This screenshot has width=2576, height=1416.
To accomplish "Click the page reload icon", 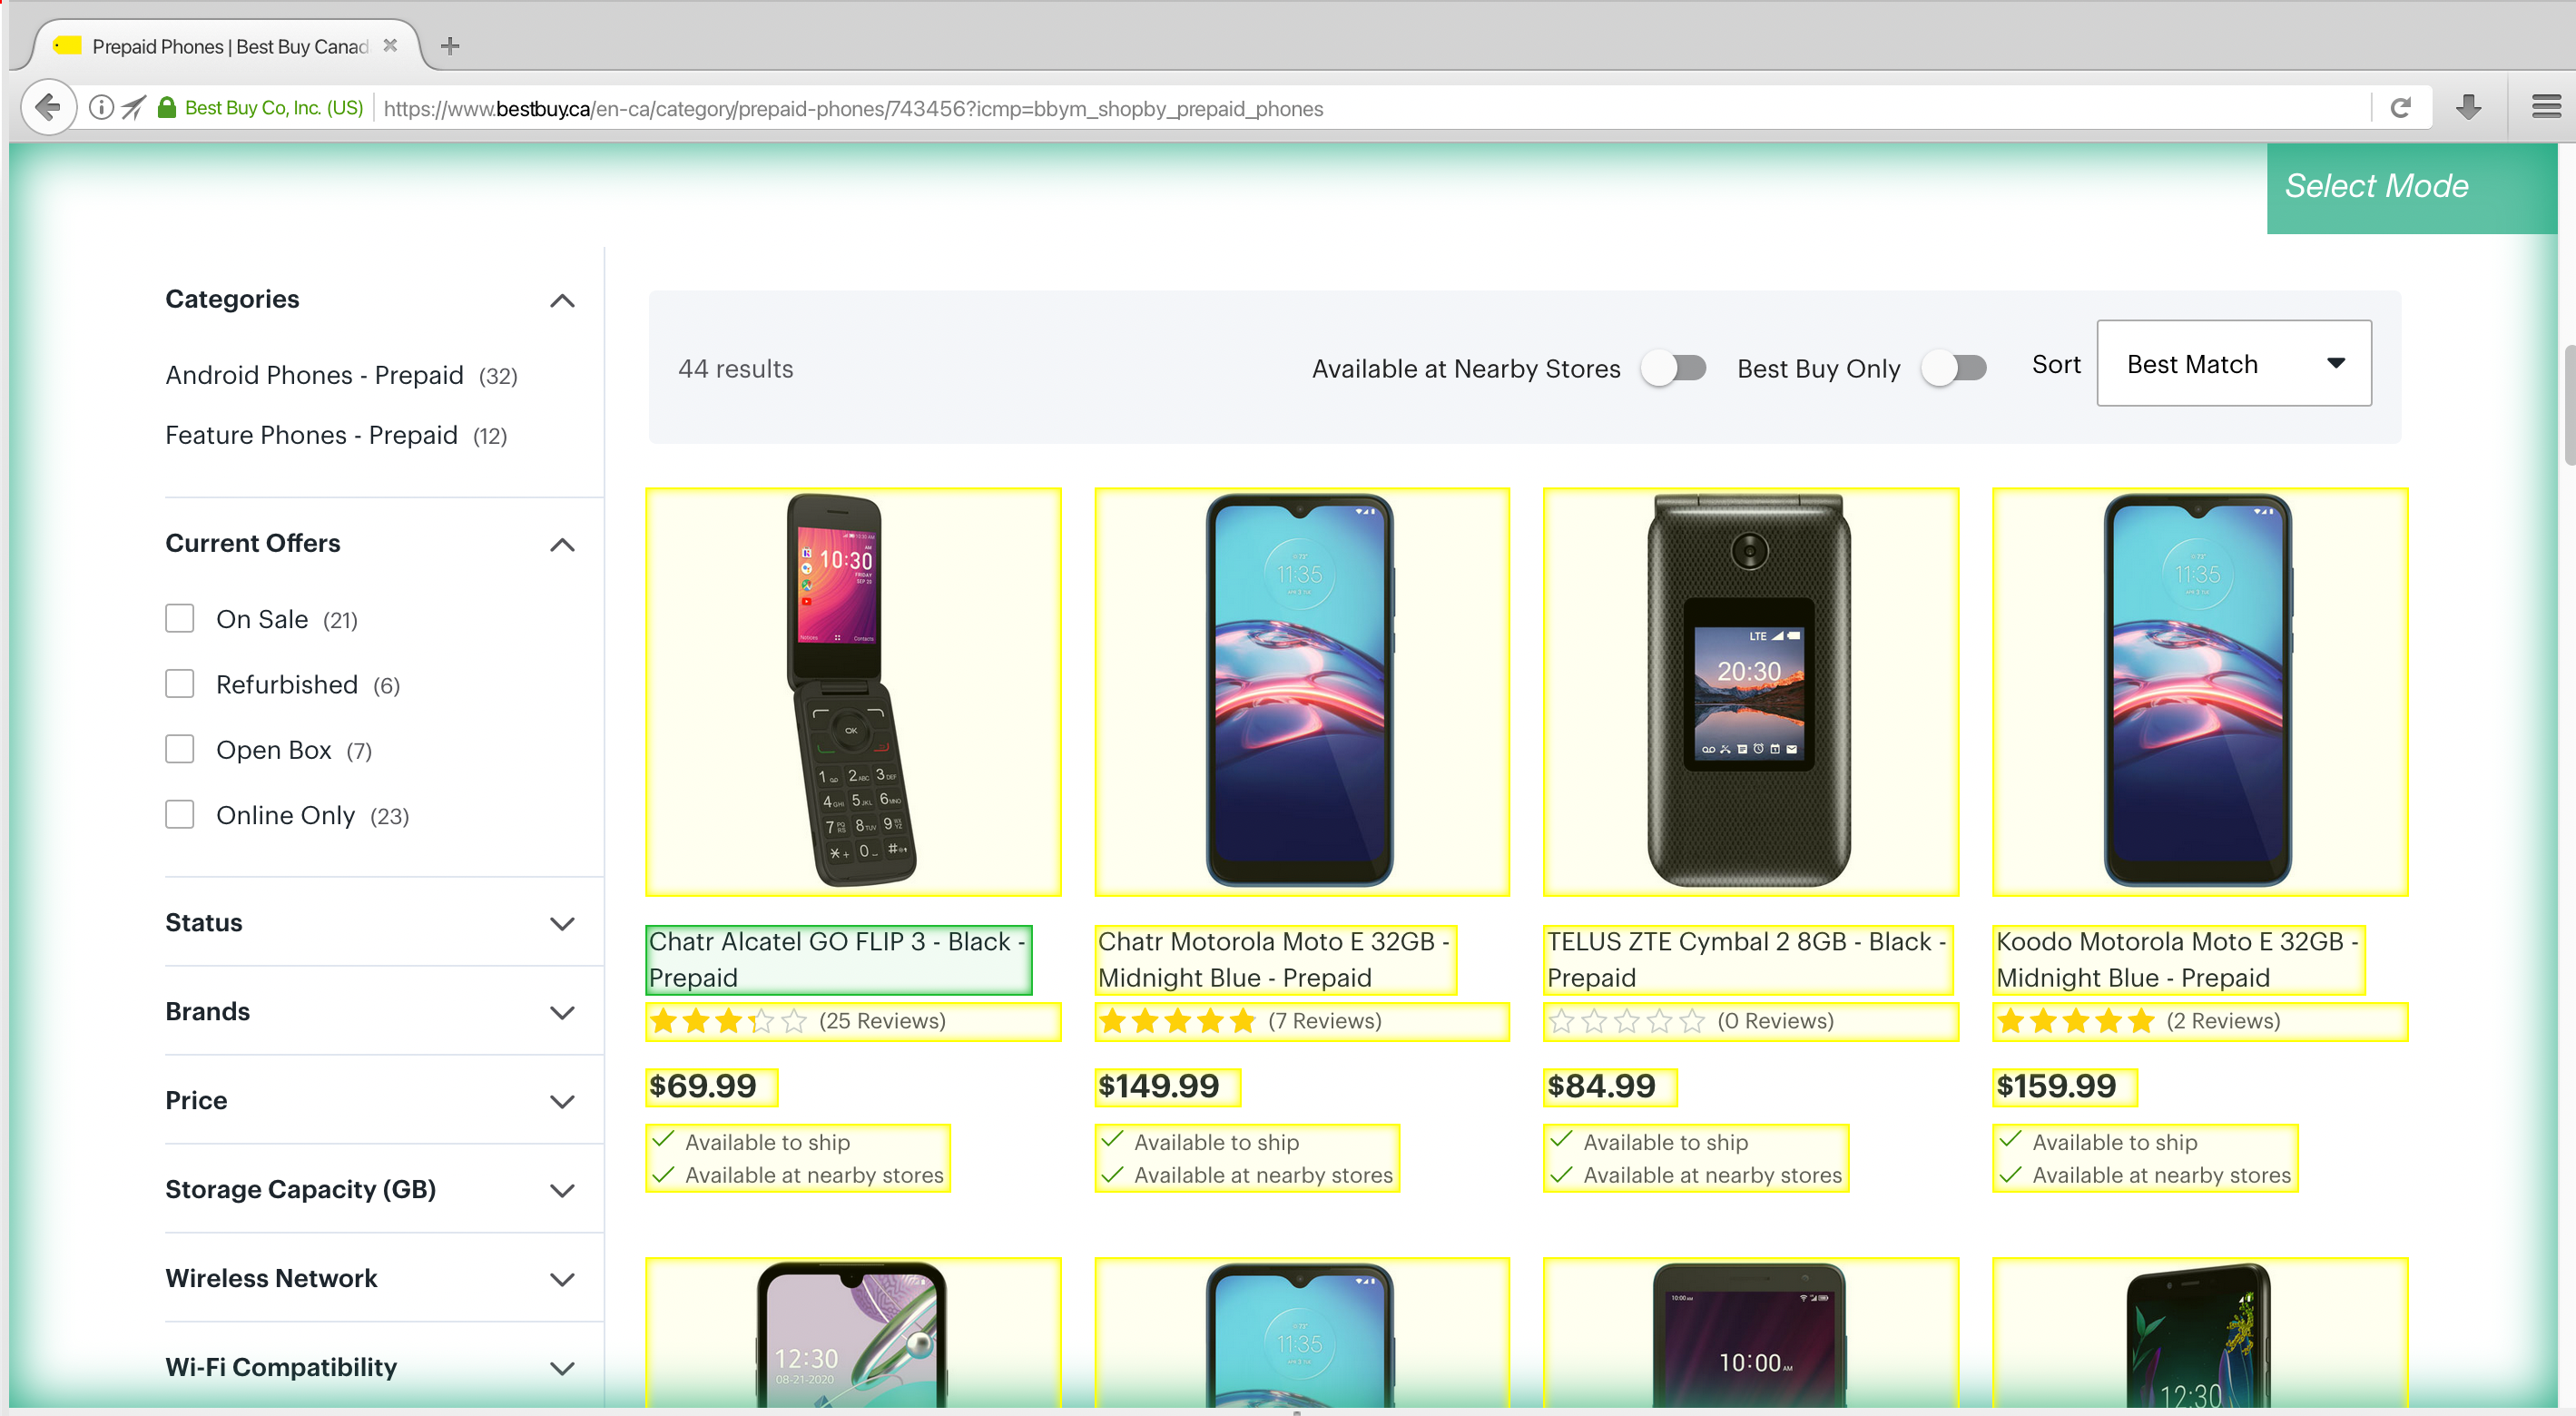I will point(2402,108).
